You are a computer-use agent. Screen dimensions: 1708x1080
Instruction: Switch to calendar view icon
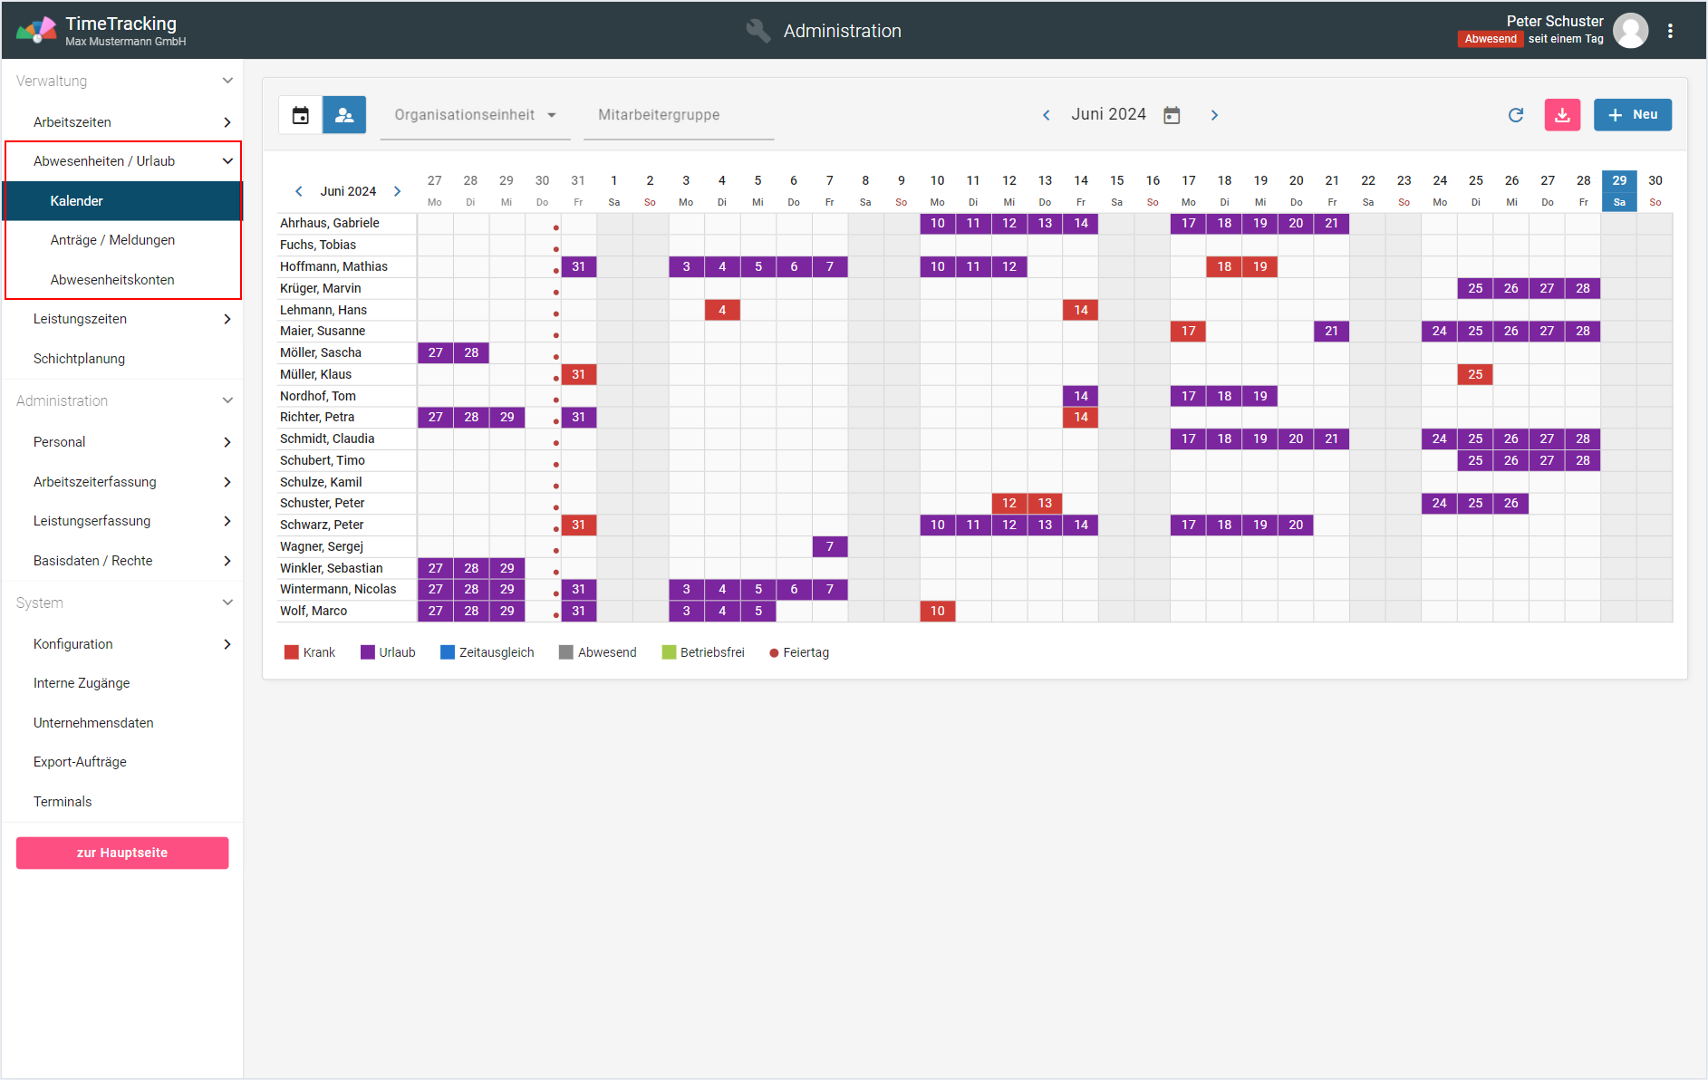[300, 115]
